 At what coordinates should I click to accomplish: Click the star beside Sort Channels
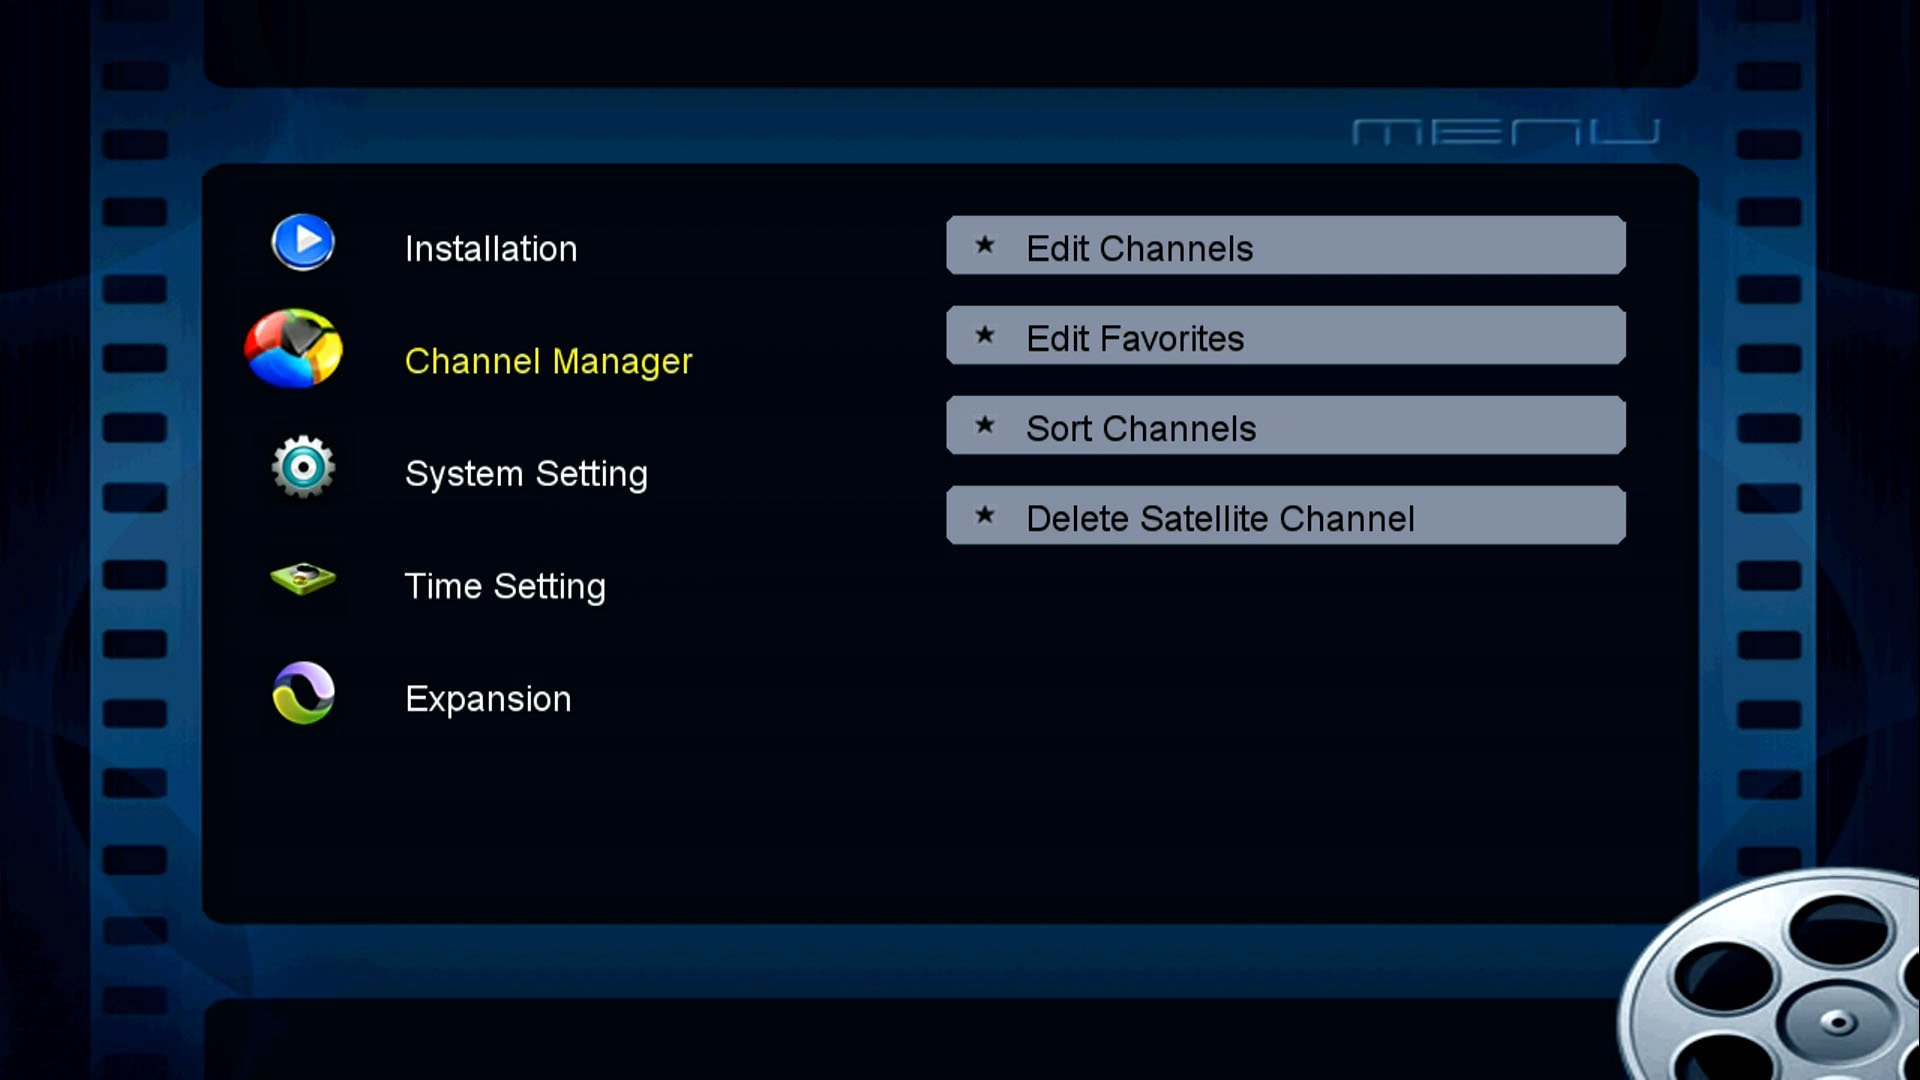(985, 424)
